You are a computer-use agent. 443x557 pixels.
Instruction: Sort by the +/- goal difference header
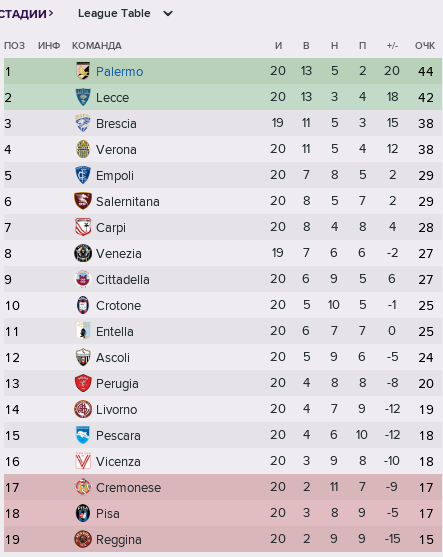[x=392, y=45]
